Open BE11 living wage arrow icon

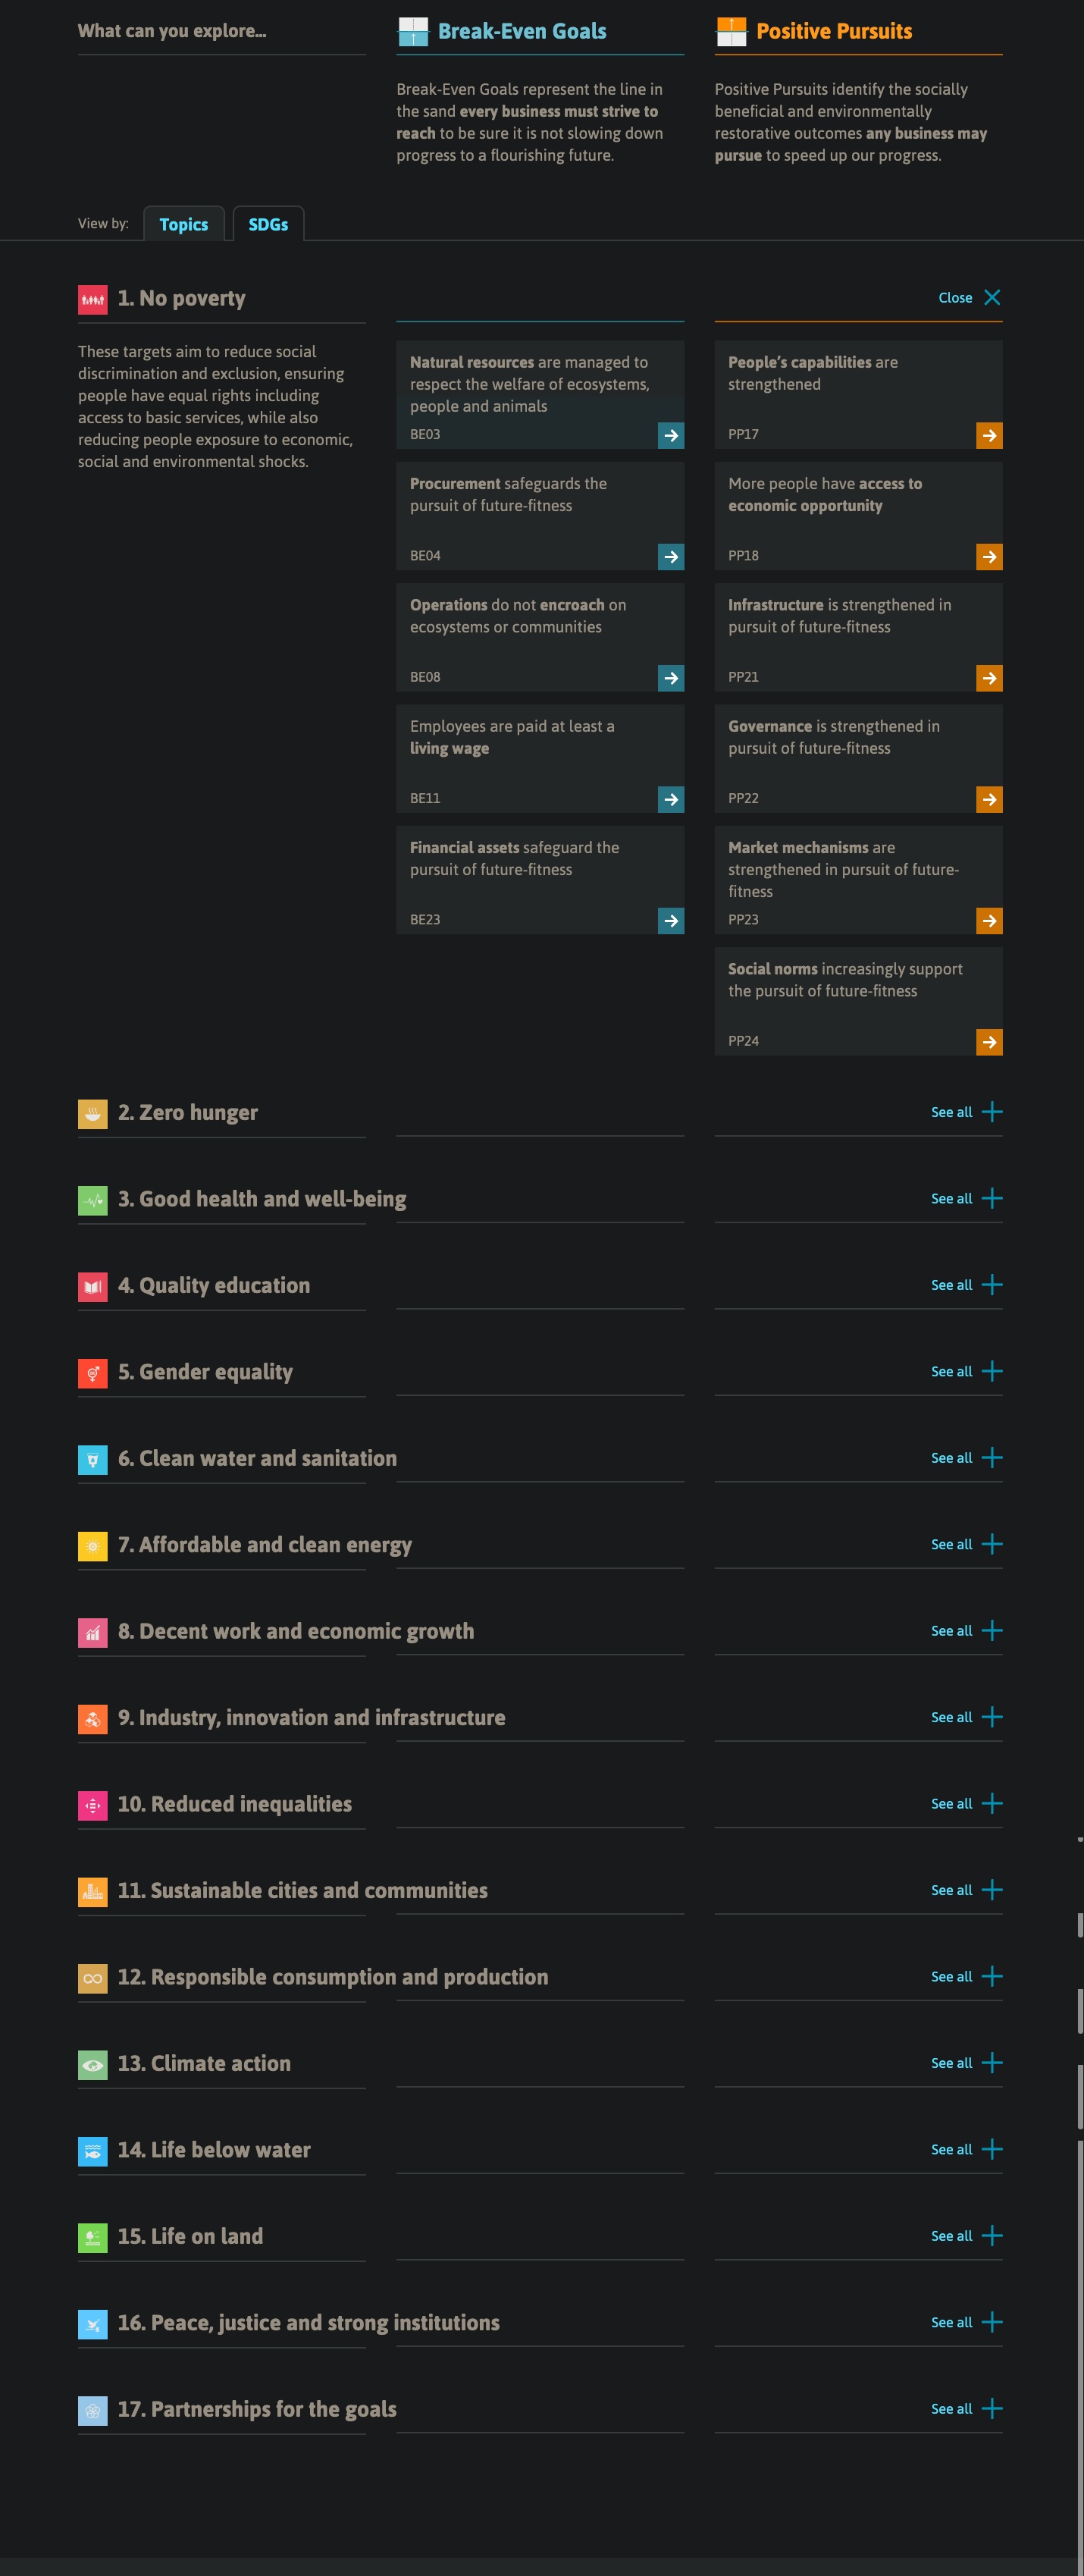[671, 800]
